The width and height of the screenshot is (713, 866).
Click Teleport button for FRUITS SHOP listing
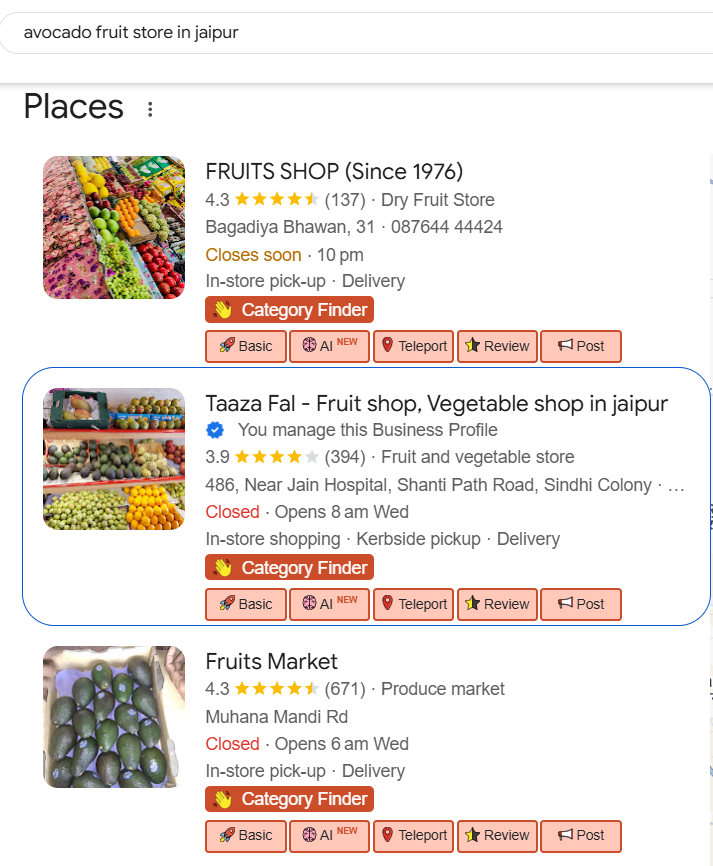413,346
